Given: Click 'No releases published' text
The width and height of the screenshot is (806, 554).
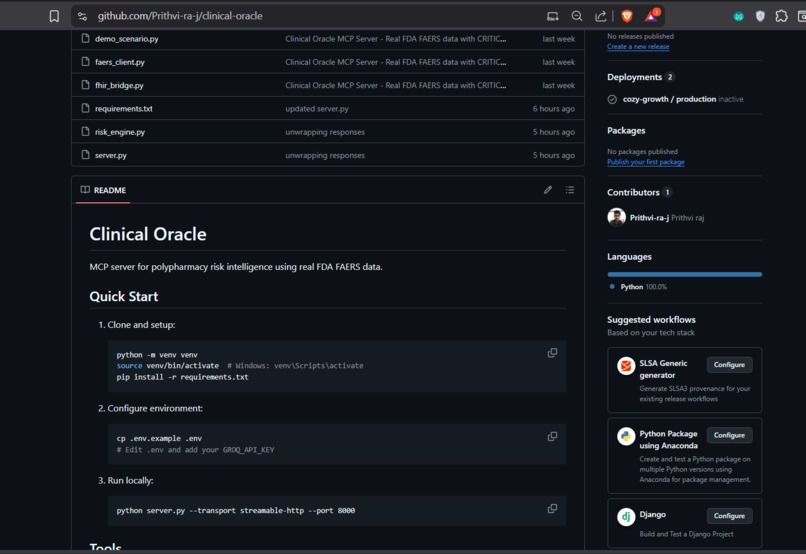Looking at the screenshot, I should click(x=640, y=36).
